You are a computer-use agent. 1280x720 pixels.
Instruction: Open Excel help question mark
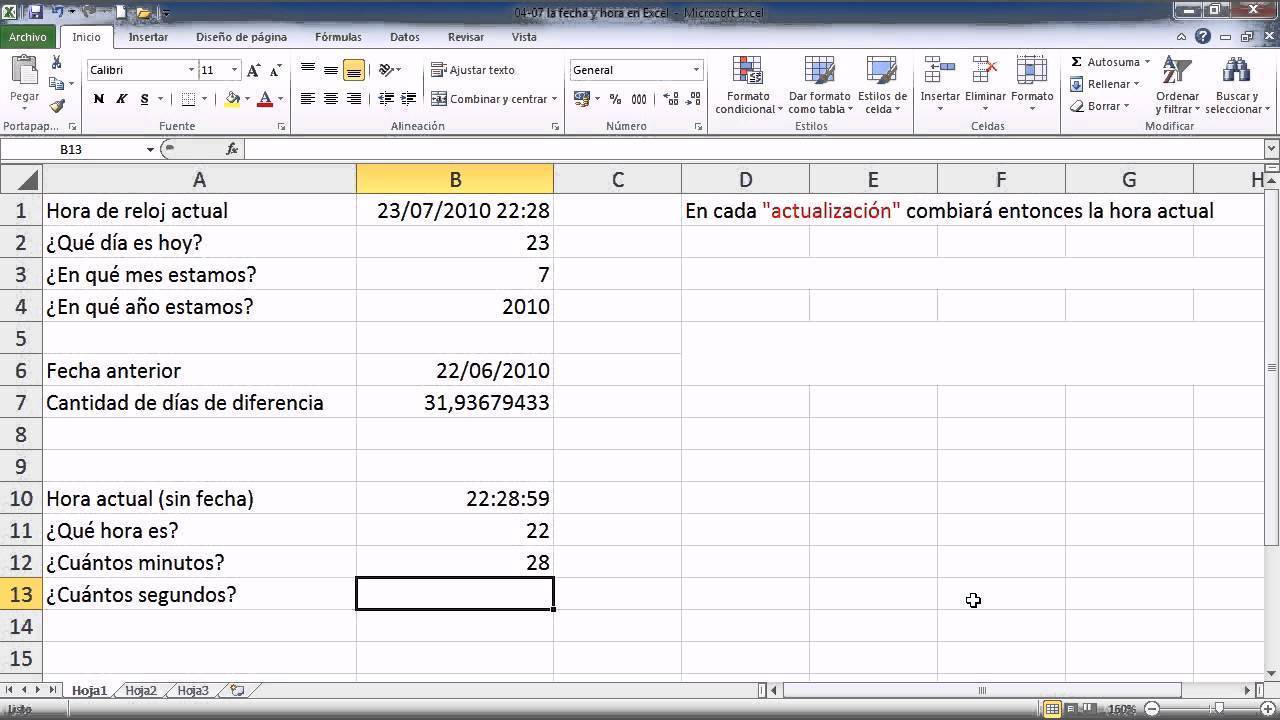(1203, 37)
